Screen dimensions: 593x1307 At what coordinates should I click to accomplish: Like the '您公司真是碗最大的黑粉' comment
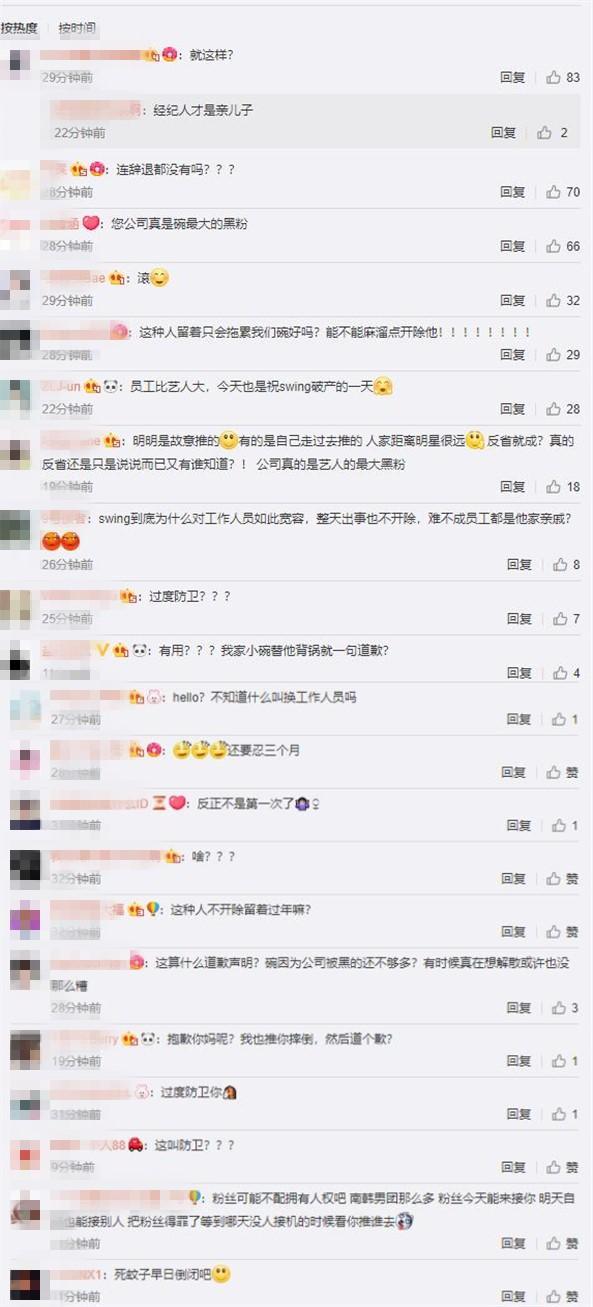tap(562, 246)
